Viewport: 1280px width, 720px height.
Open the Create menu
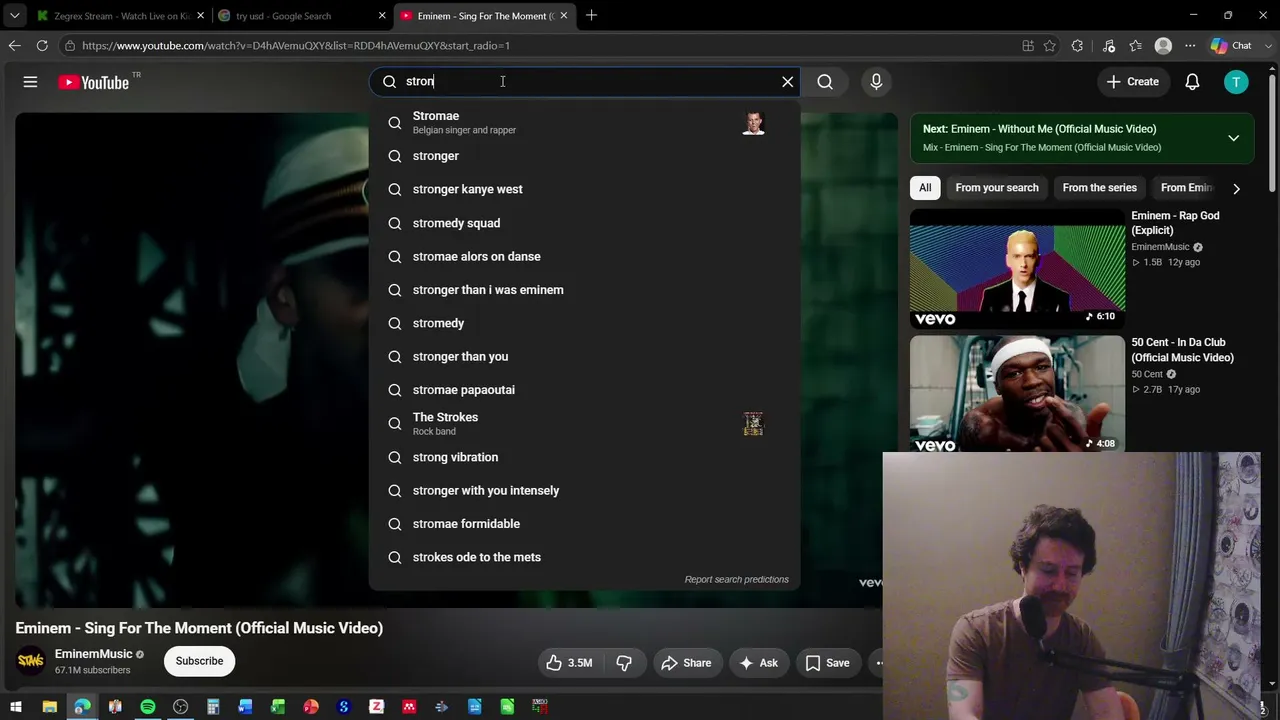1133,82
